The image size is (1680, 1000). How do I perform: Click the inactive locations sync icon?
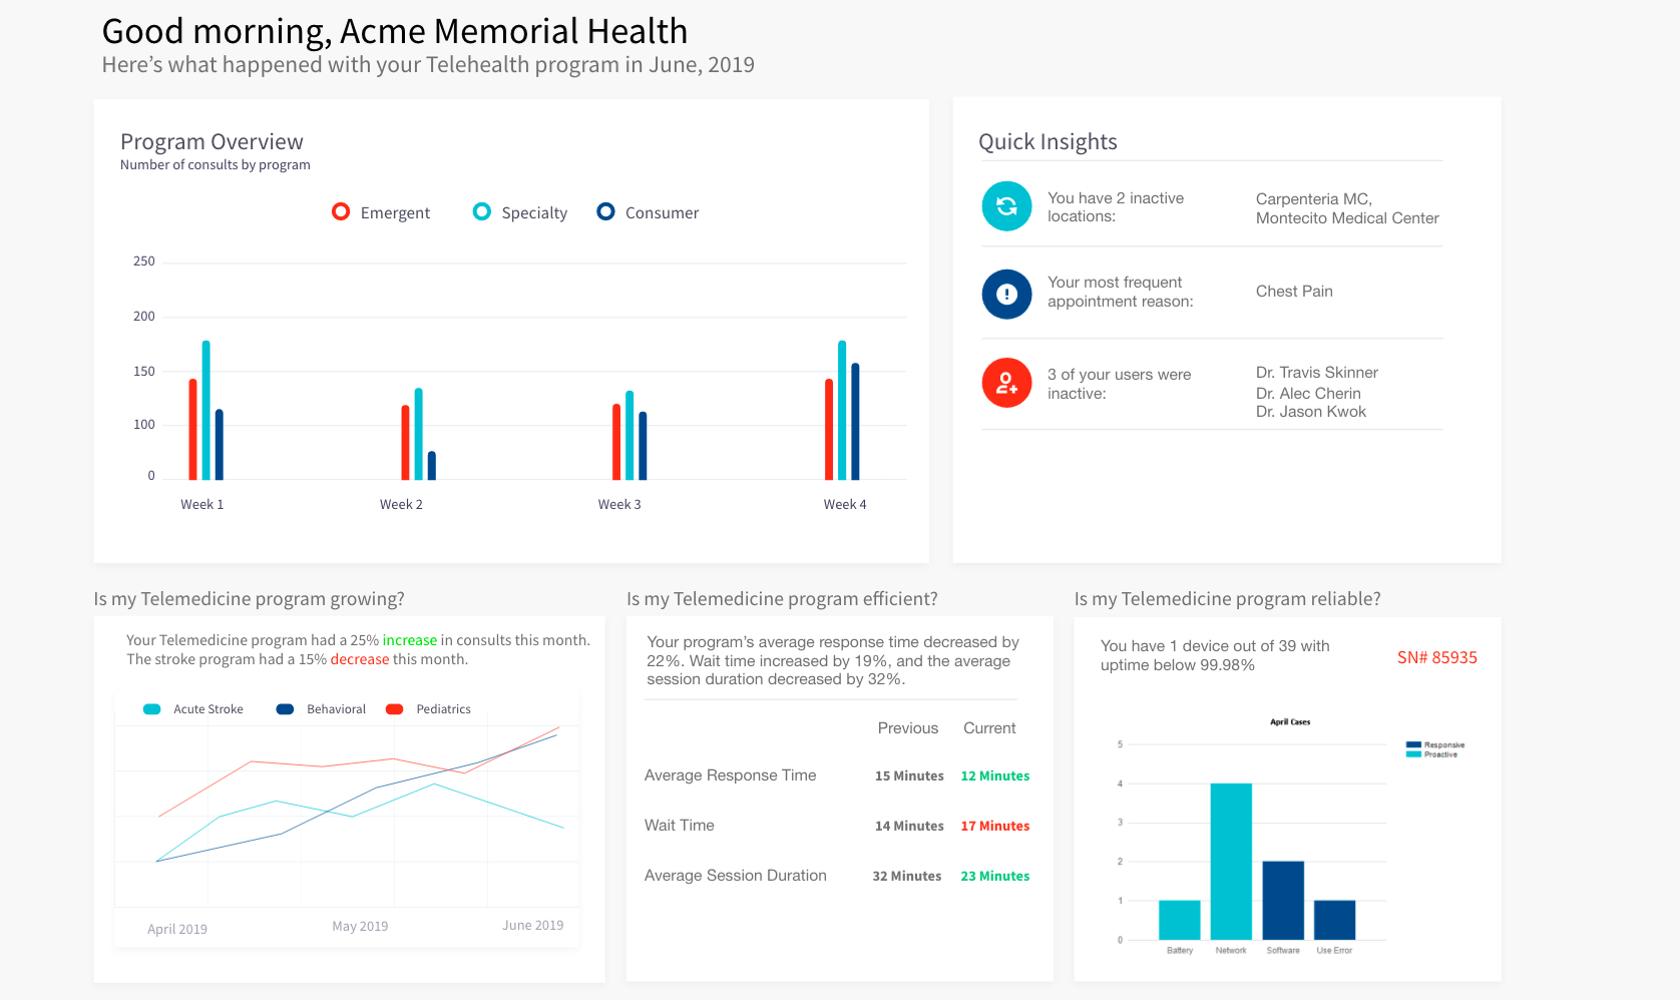point(1006,206)
